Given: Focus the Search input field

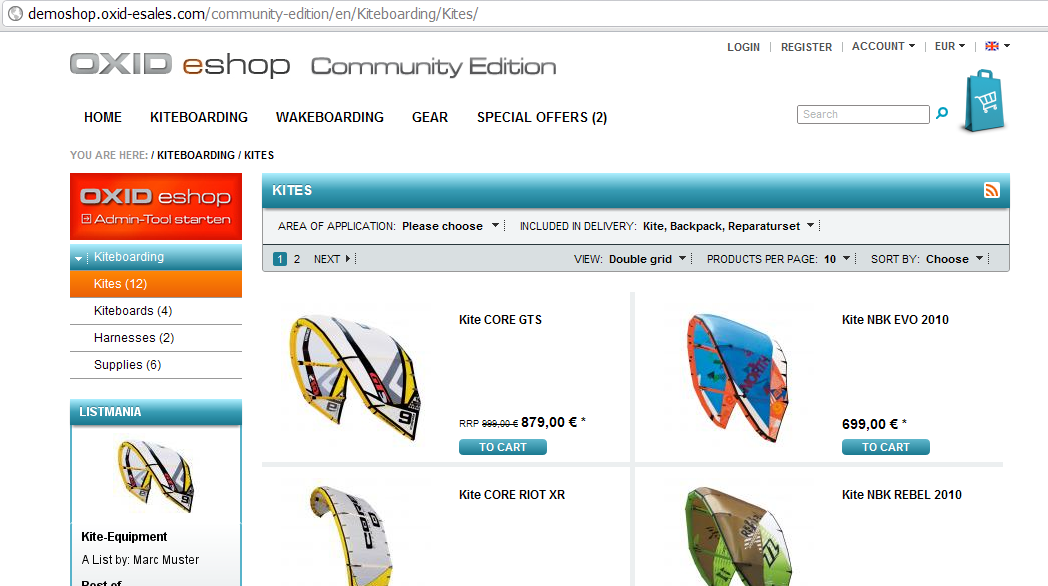Looking at the screenshot, I should pyautogui.click(x=863, y=114).
